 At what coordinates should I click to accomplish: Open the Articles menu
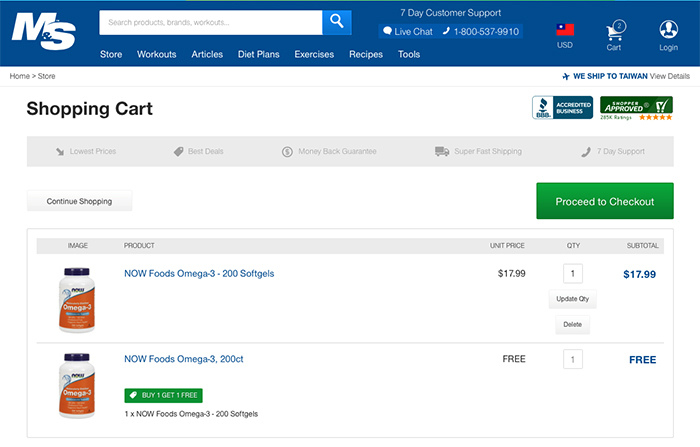tap(207, 54)
